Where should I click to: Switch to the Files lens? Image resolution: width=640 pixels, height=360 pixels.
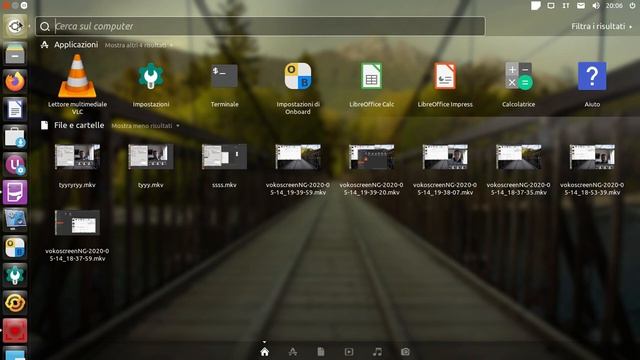point(321,351)
